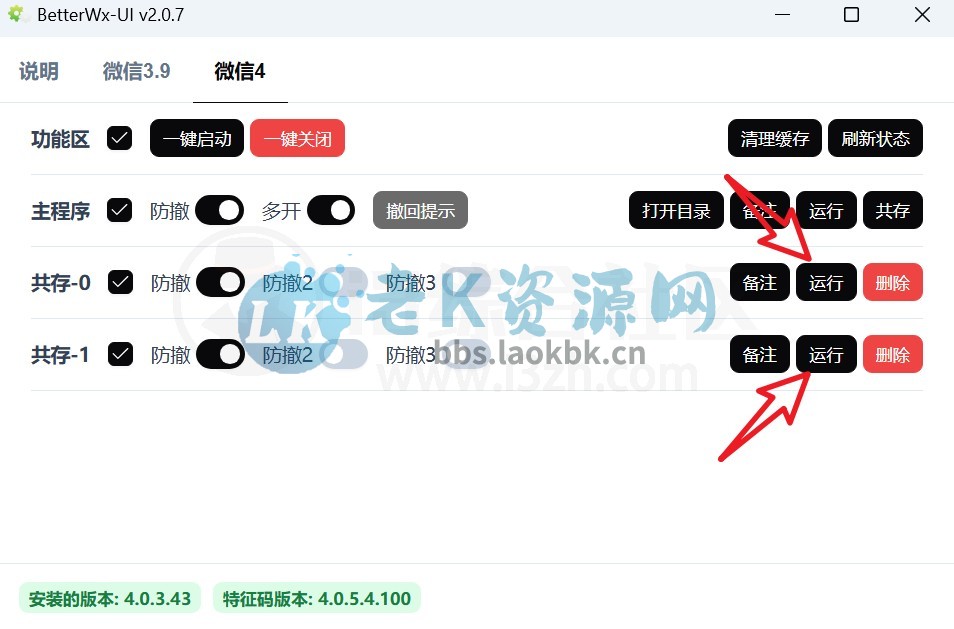This screenshot has width=954, height=629.
Task: Toggle the 共存-1 checkbox
Action: pyautogui.click(x=120, y=354)
